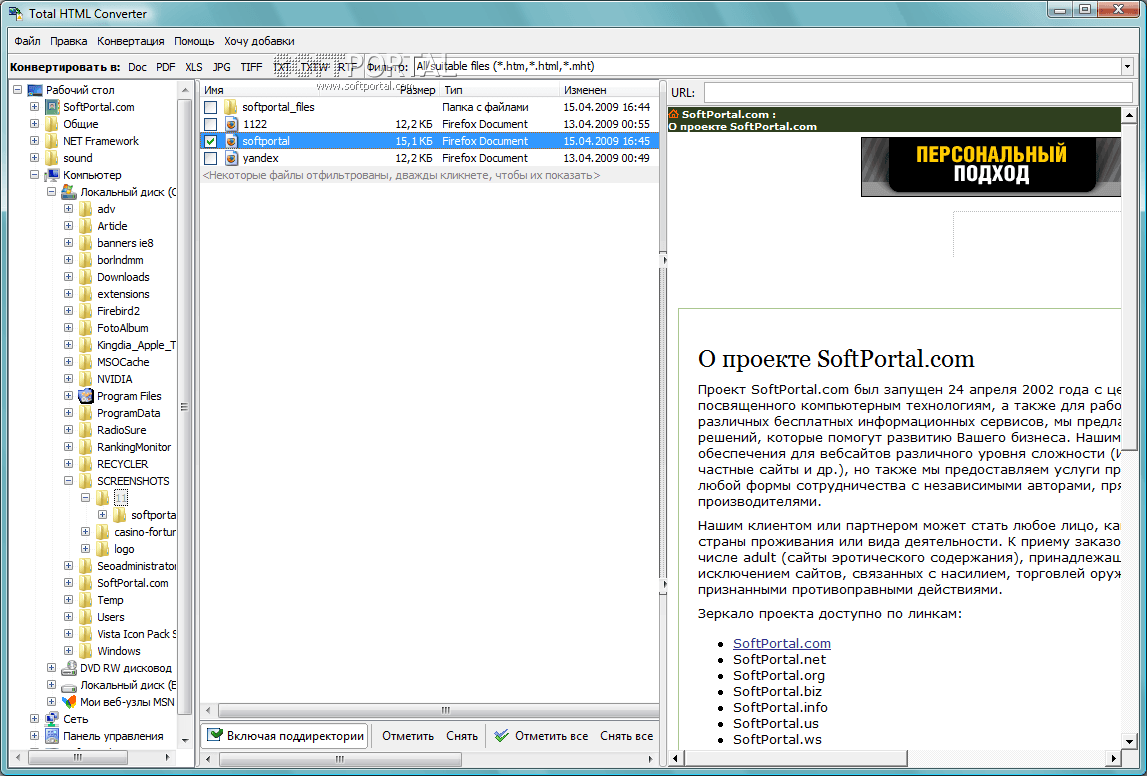Collapse the SCREENSHOTS folder node
This screenshot has width=1147, height=776.
[x=68, y=481]
